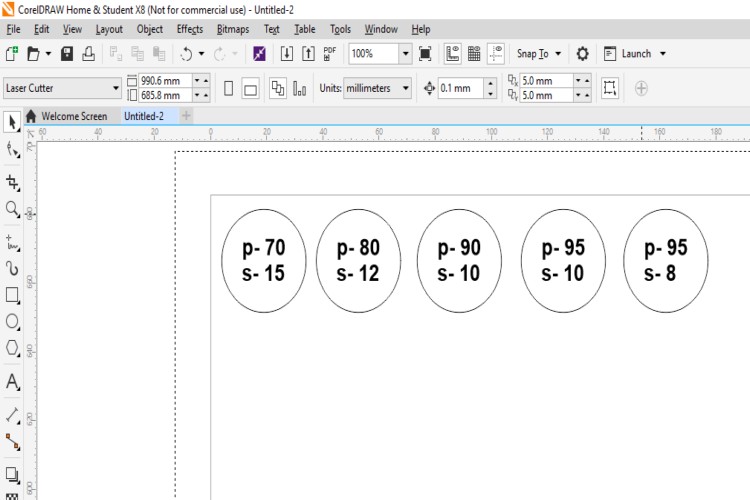
Task: Select the Ellipse tool
Action: [x=12, y=321]
